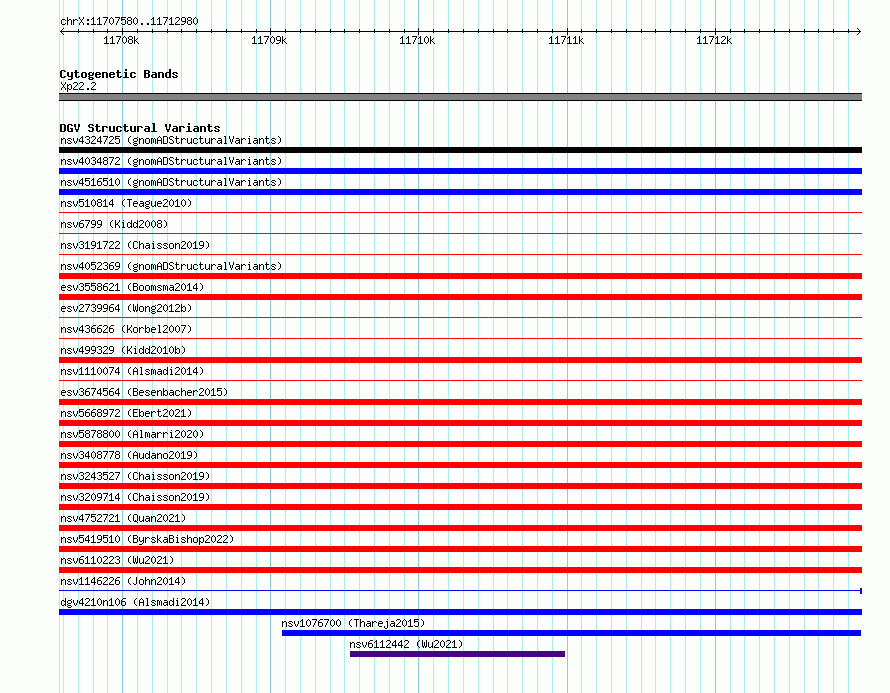The width and height of the screenshot is (890, 693).
Task: Click esv3674564 (Besenbacher2015) label
Action: pos(144,392)
